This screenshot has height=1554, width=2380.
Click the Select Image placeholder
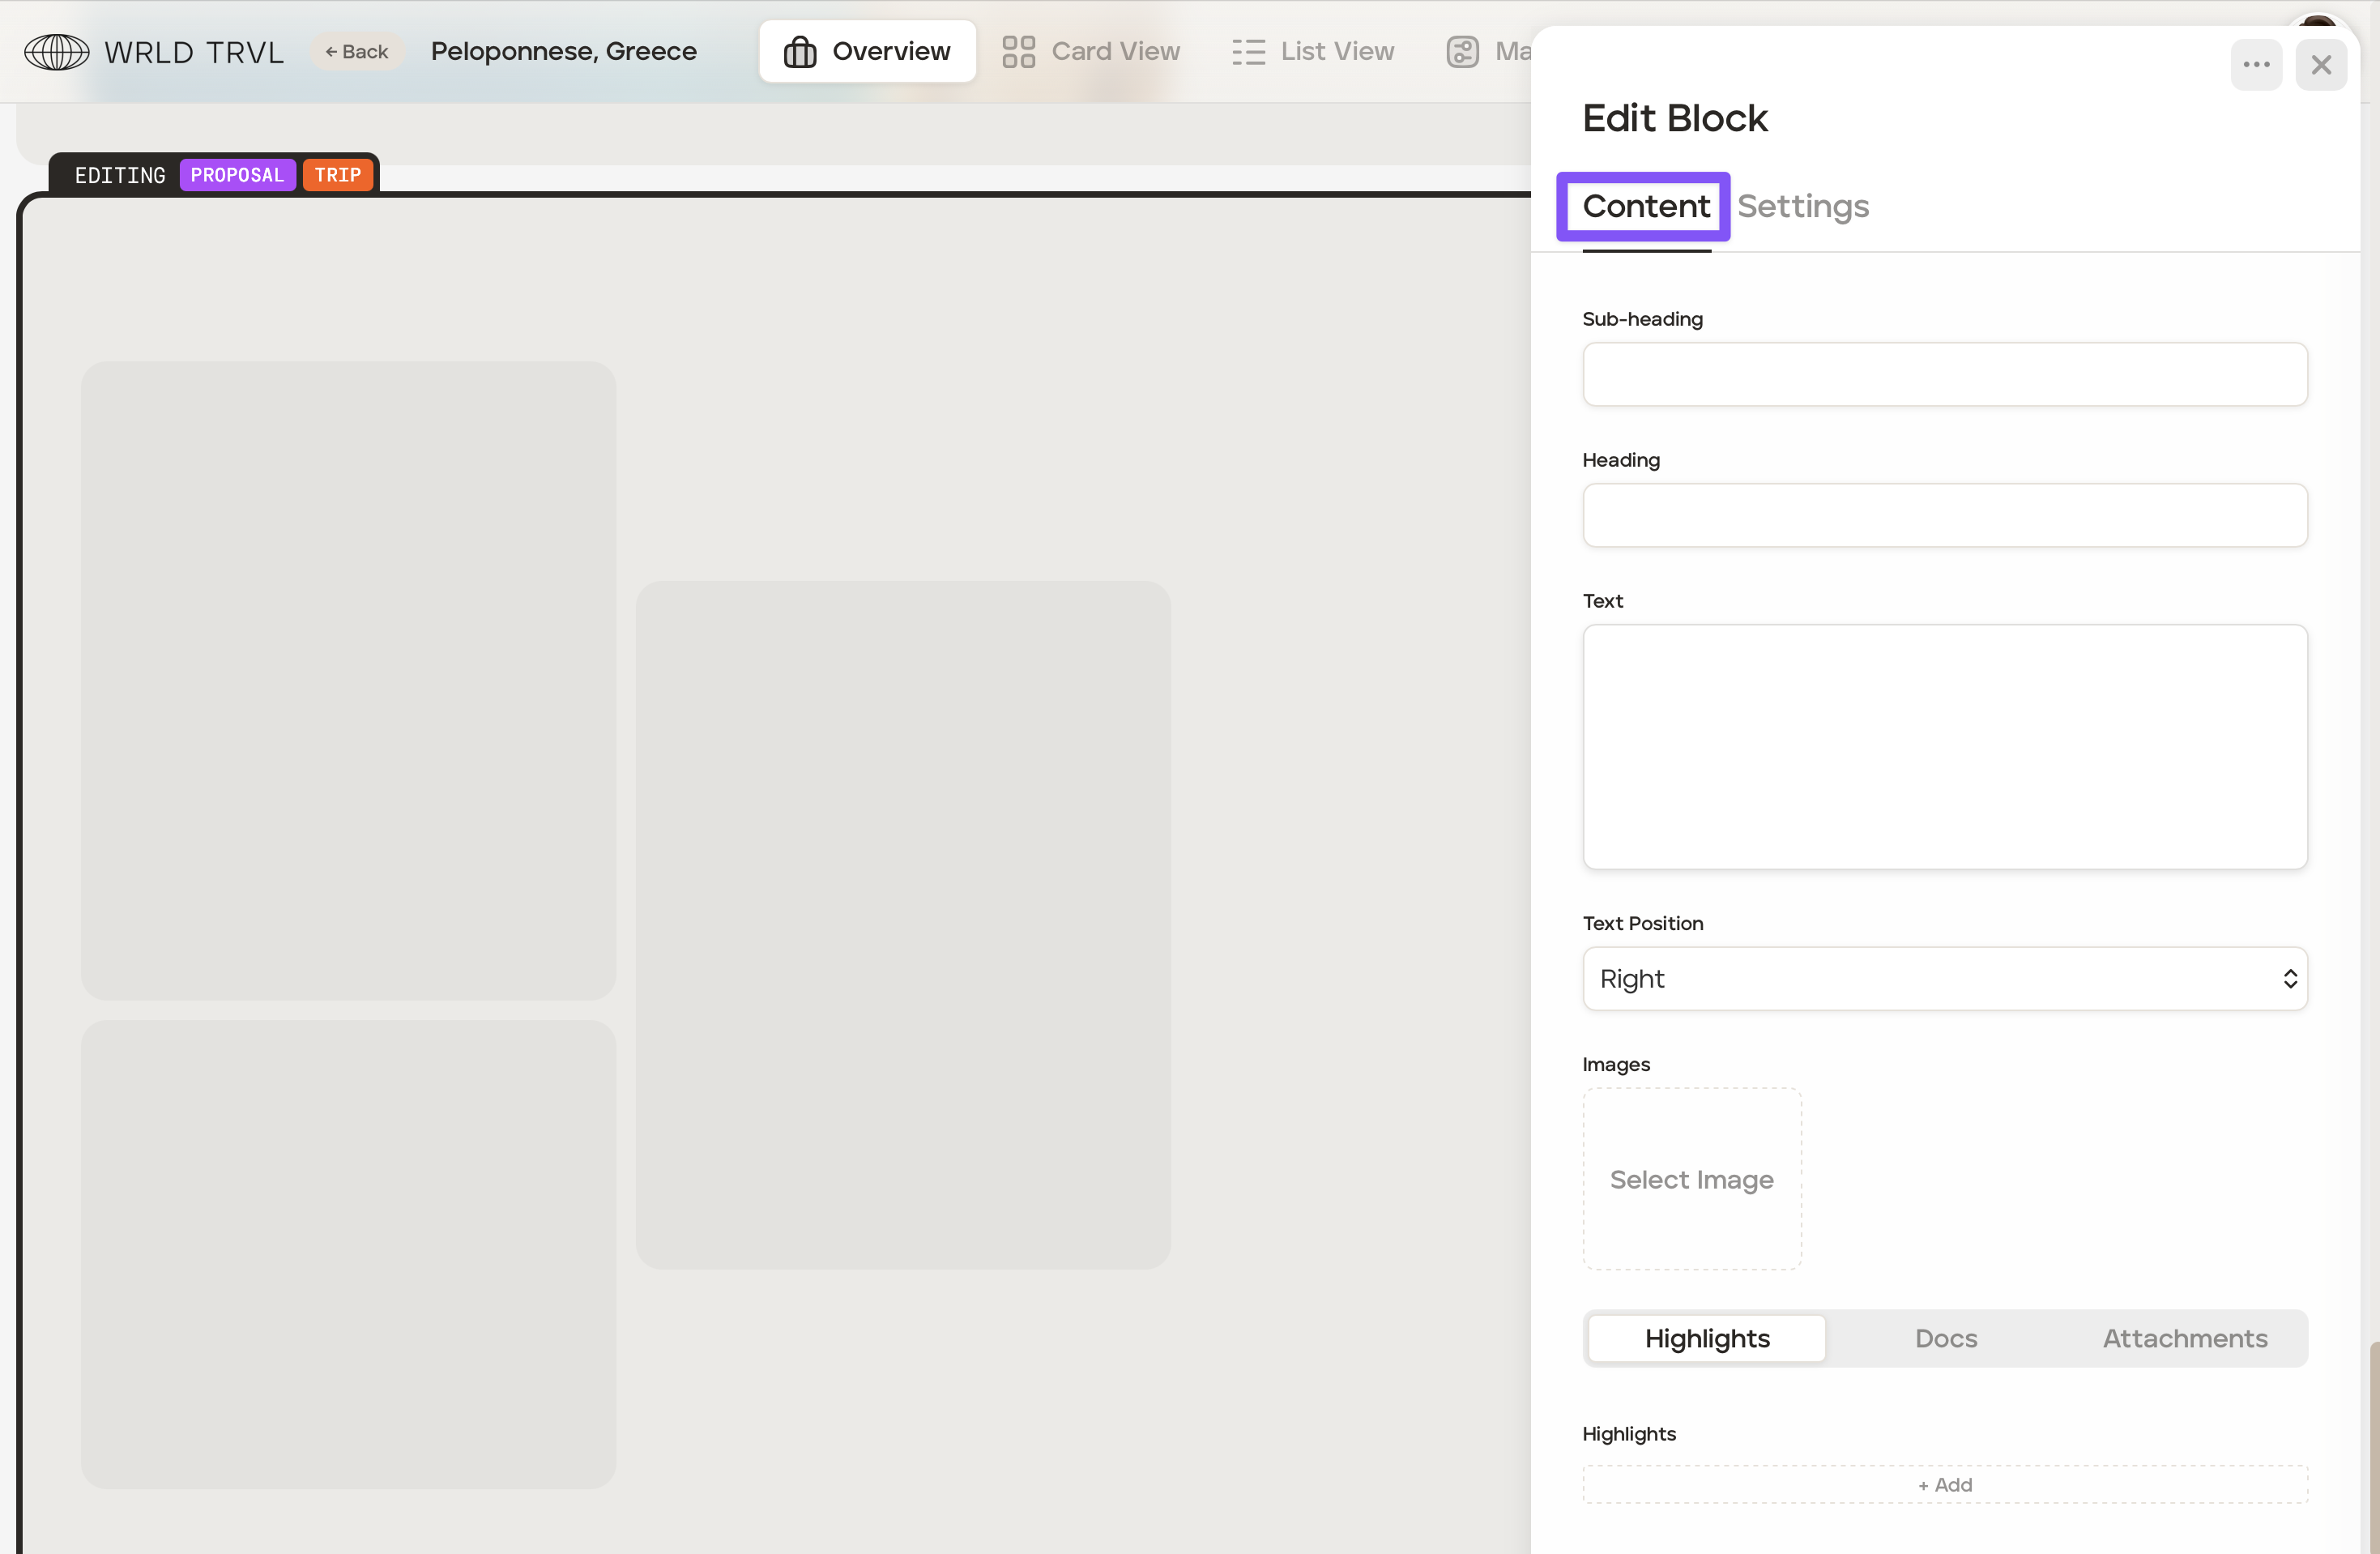[1691, 1179]
